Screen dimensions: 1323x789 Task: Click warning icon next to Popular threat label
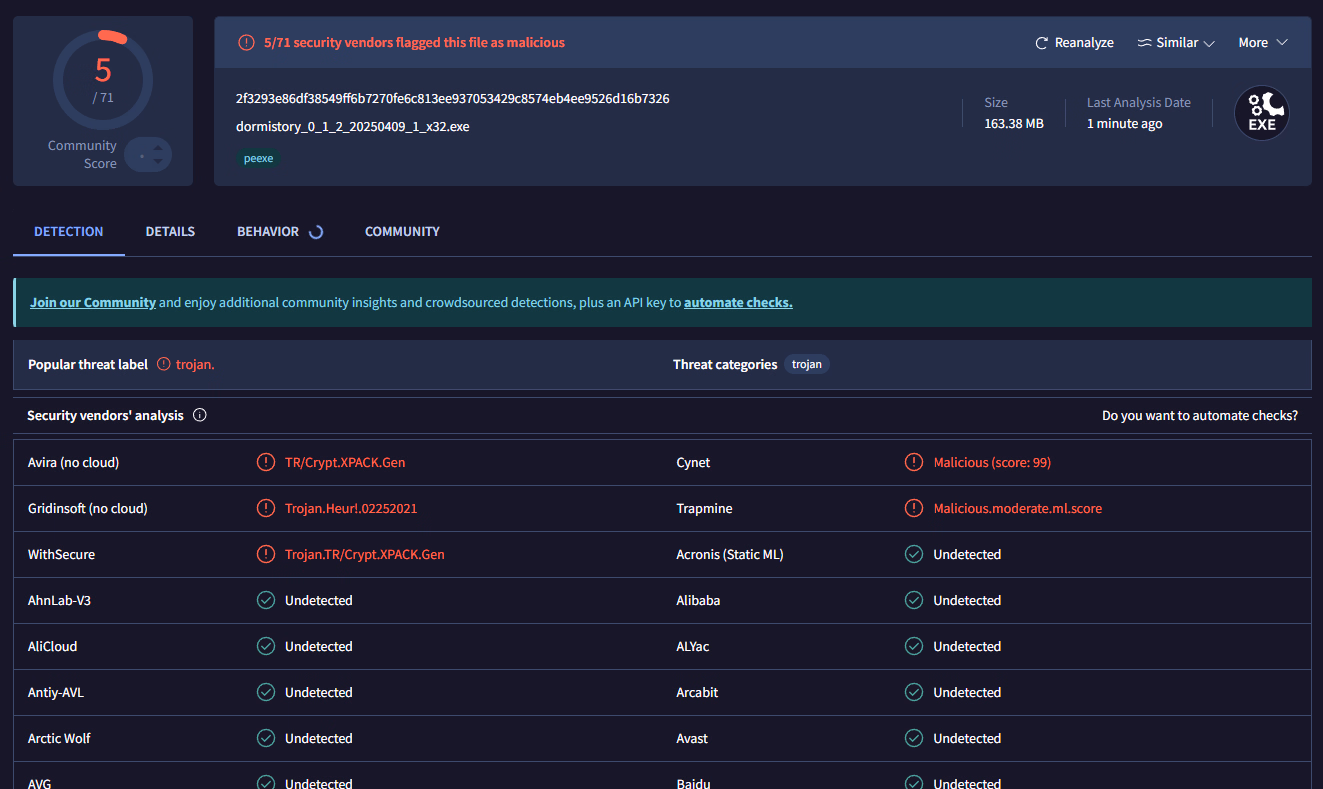coord(164,365)
